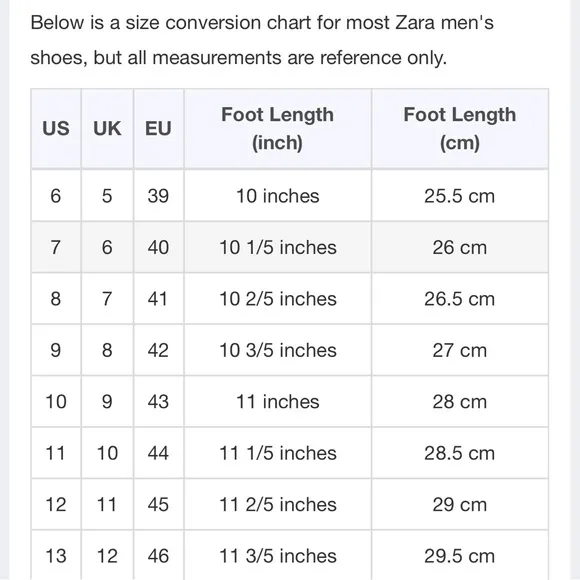This screenshot has height=580, width=580.
Task: Click the 28.5 cm cell
Action: (x=460, y=453)
